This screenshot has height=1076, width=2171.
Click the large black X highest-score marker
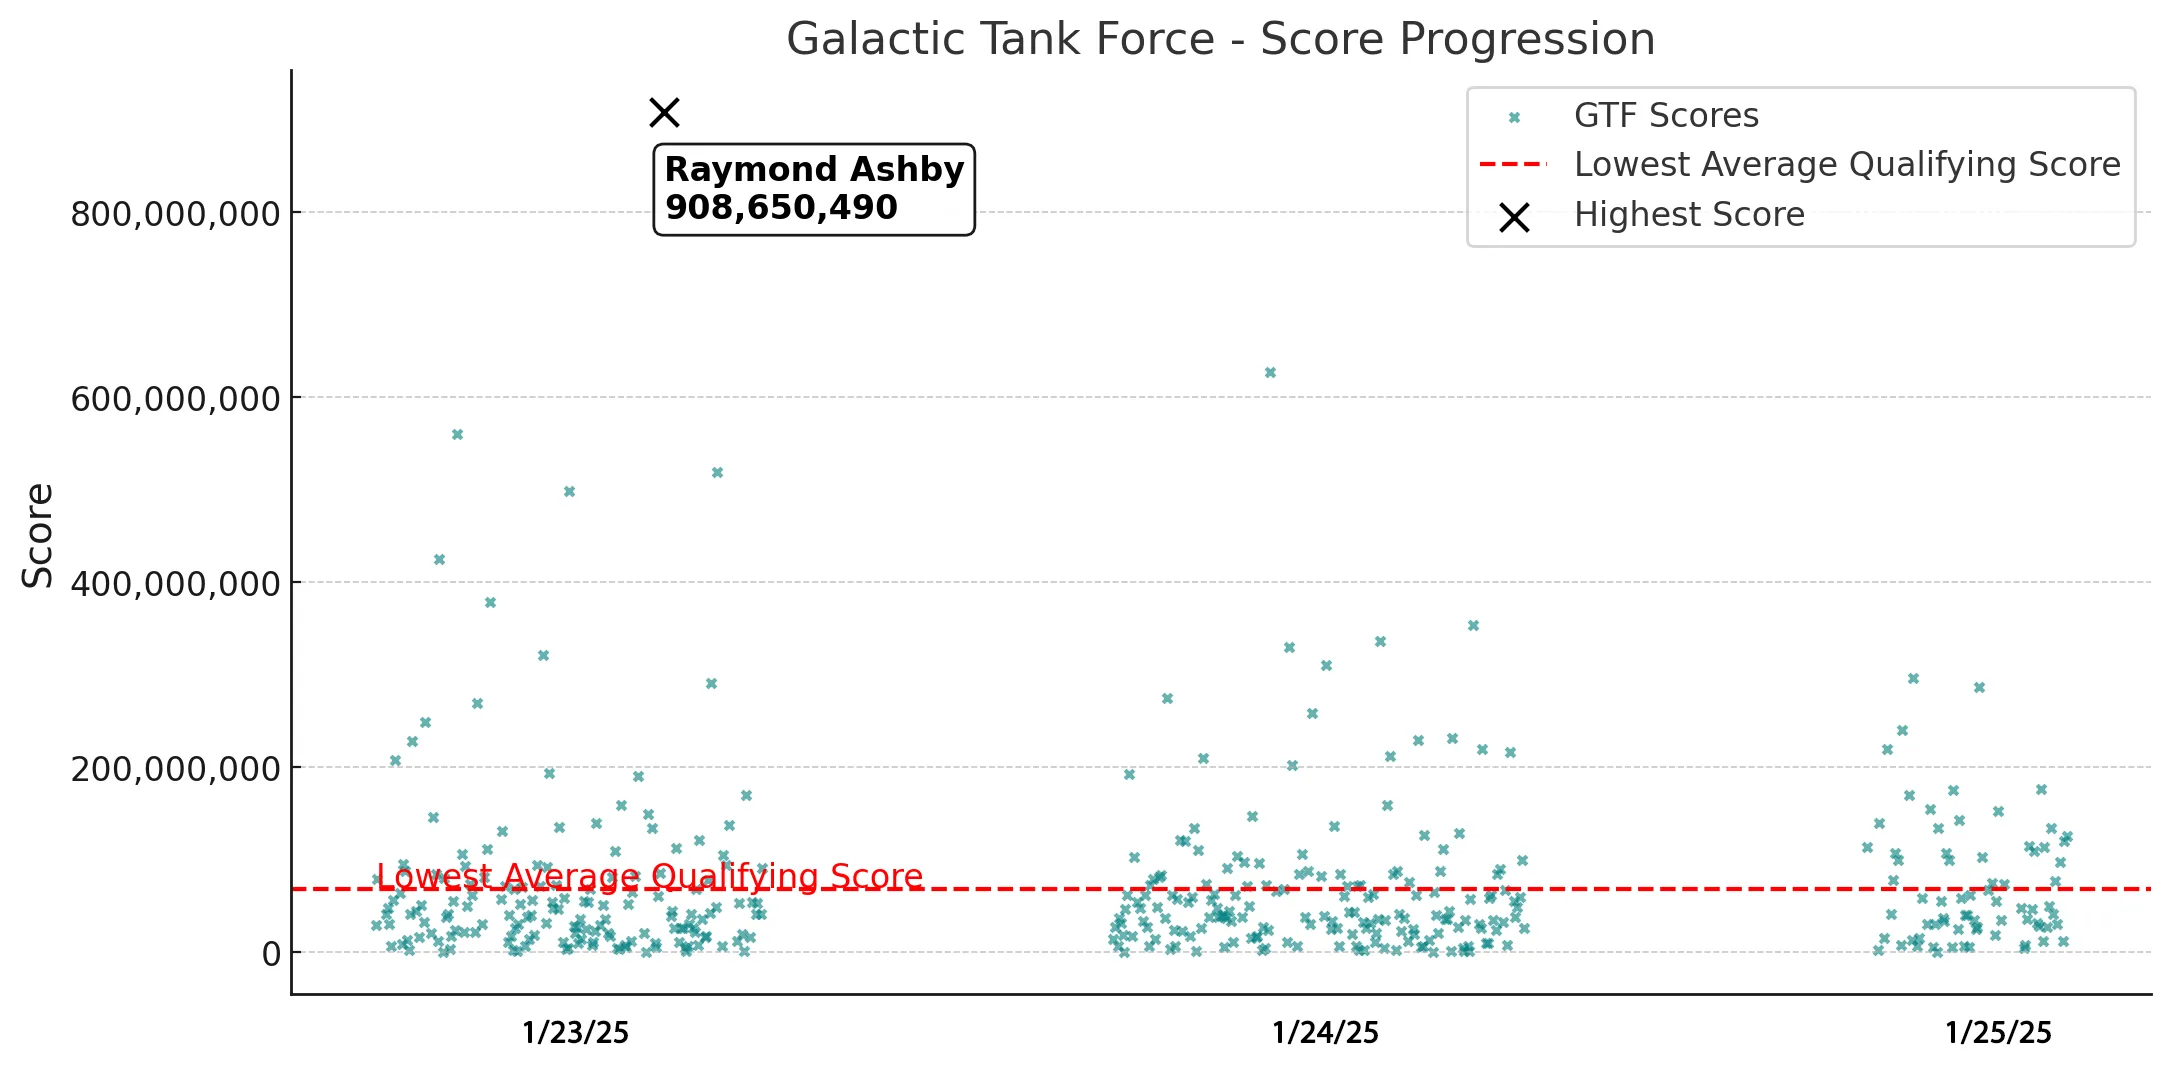[x=664, y=112]
